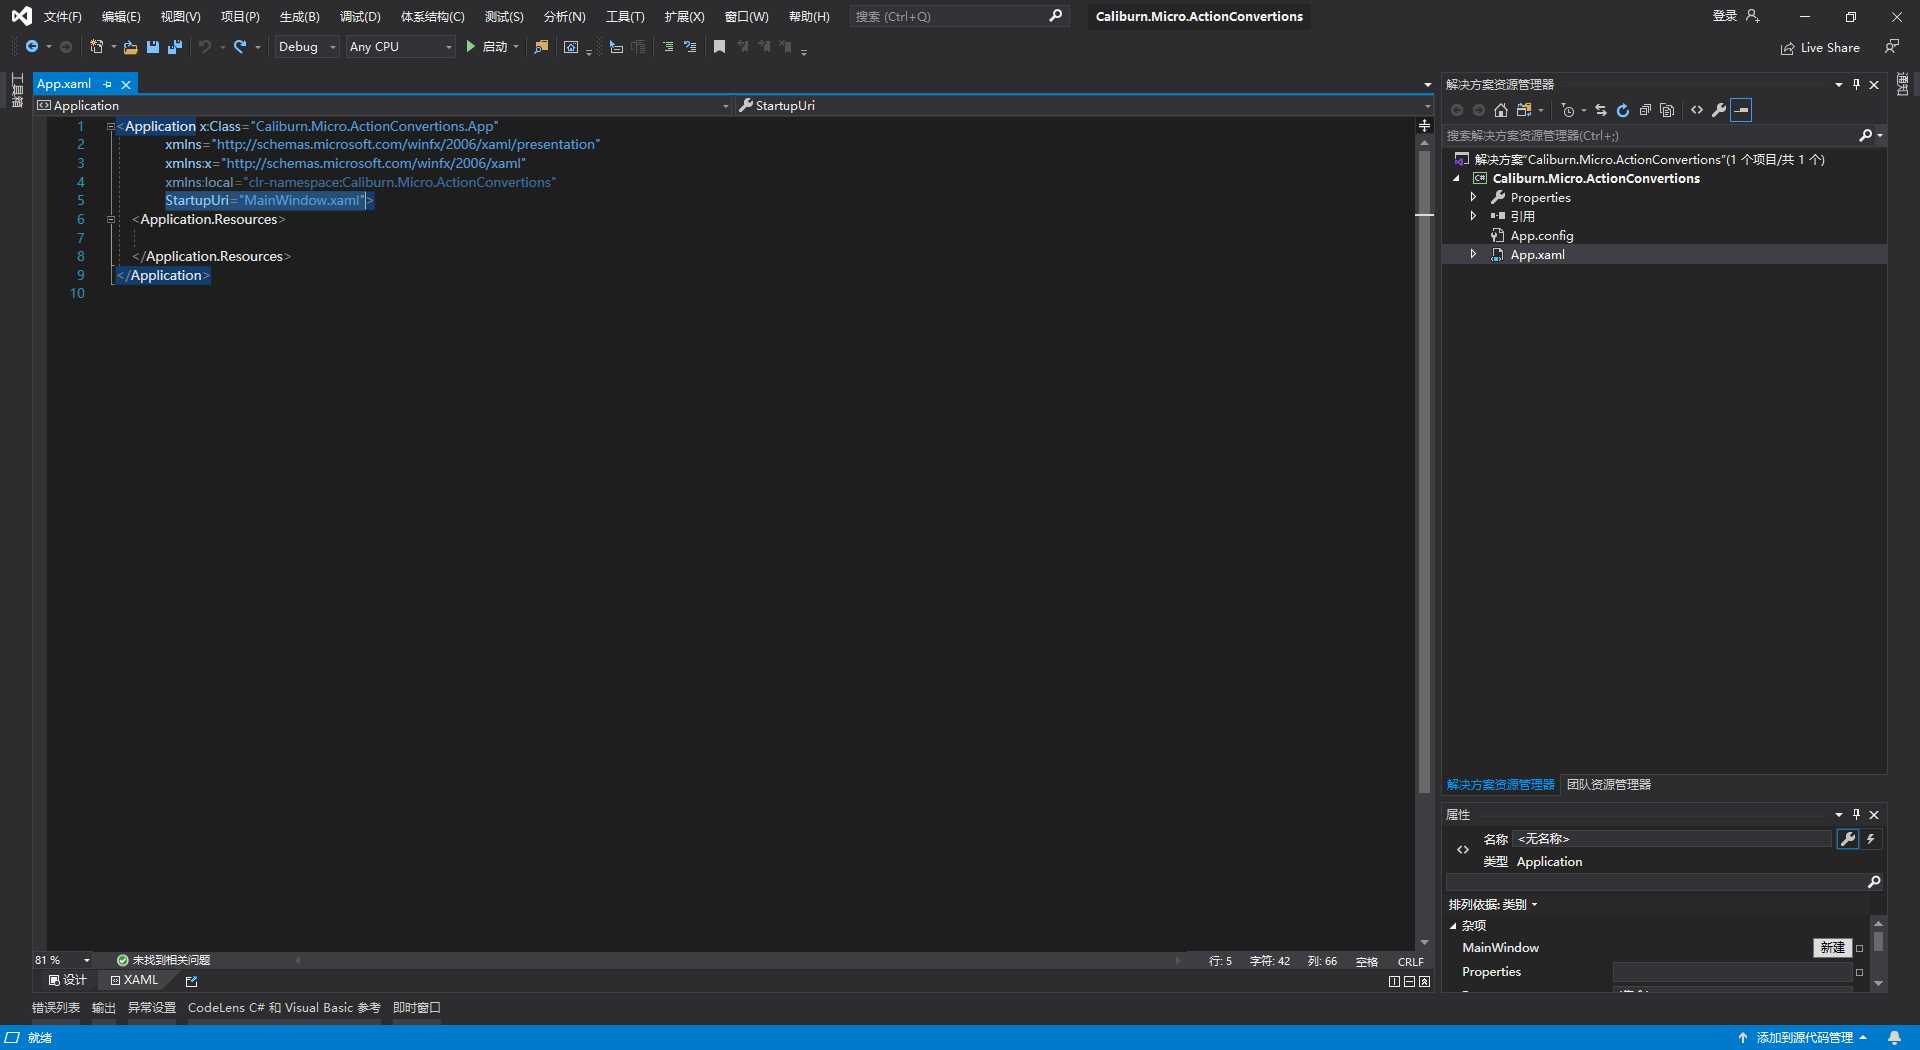Click the open file folder icon
The image size is (1920, 1050).
130,47
